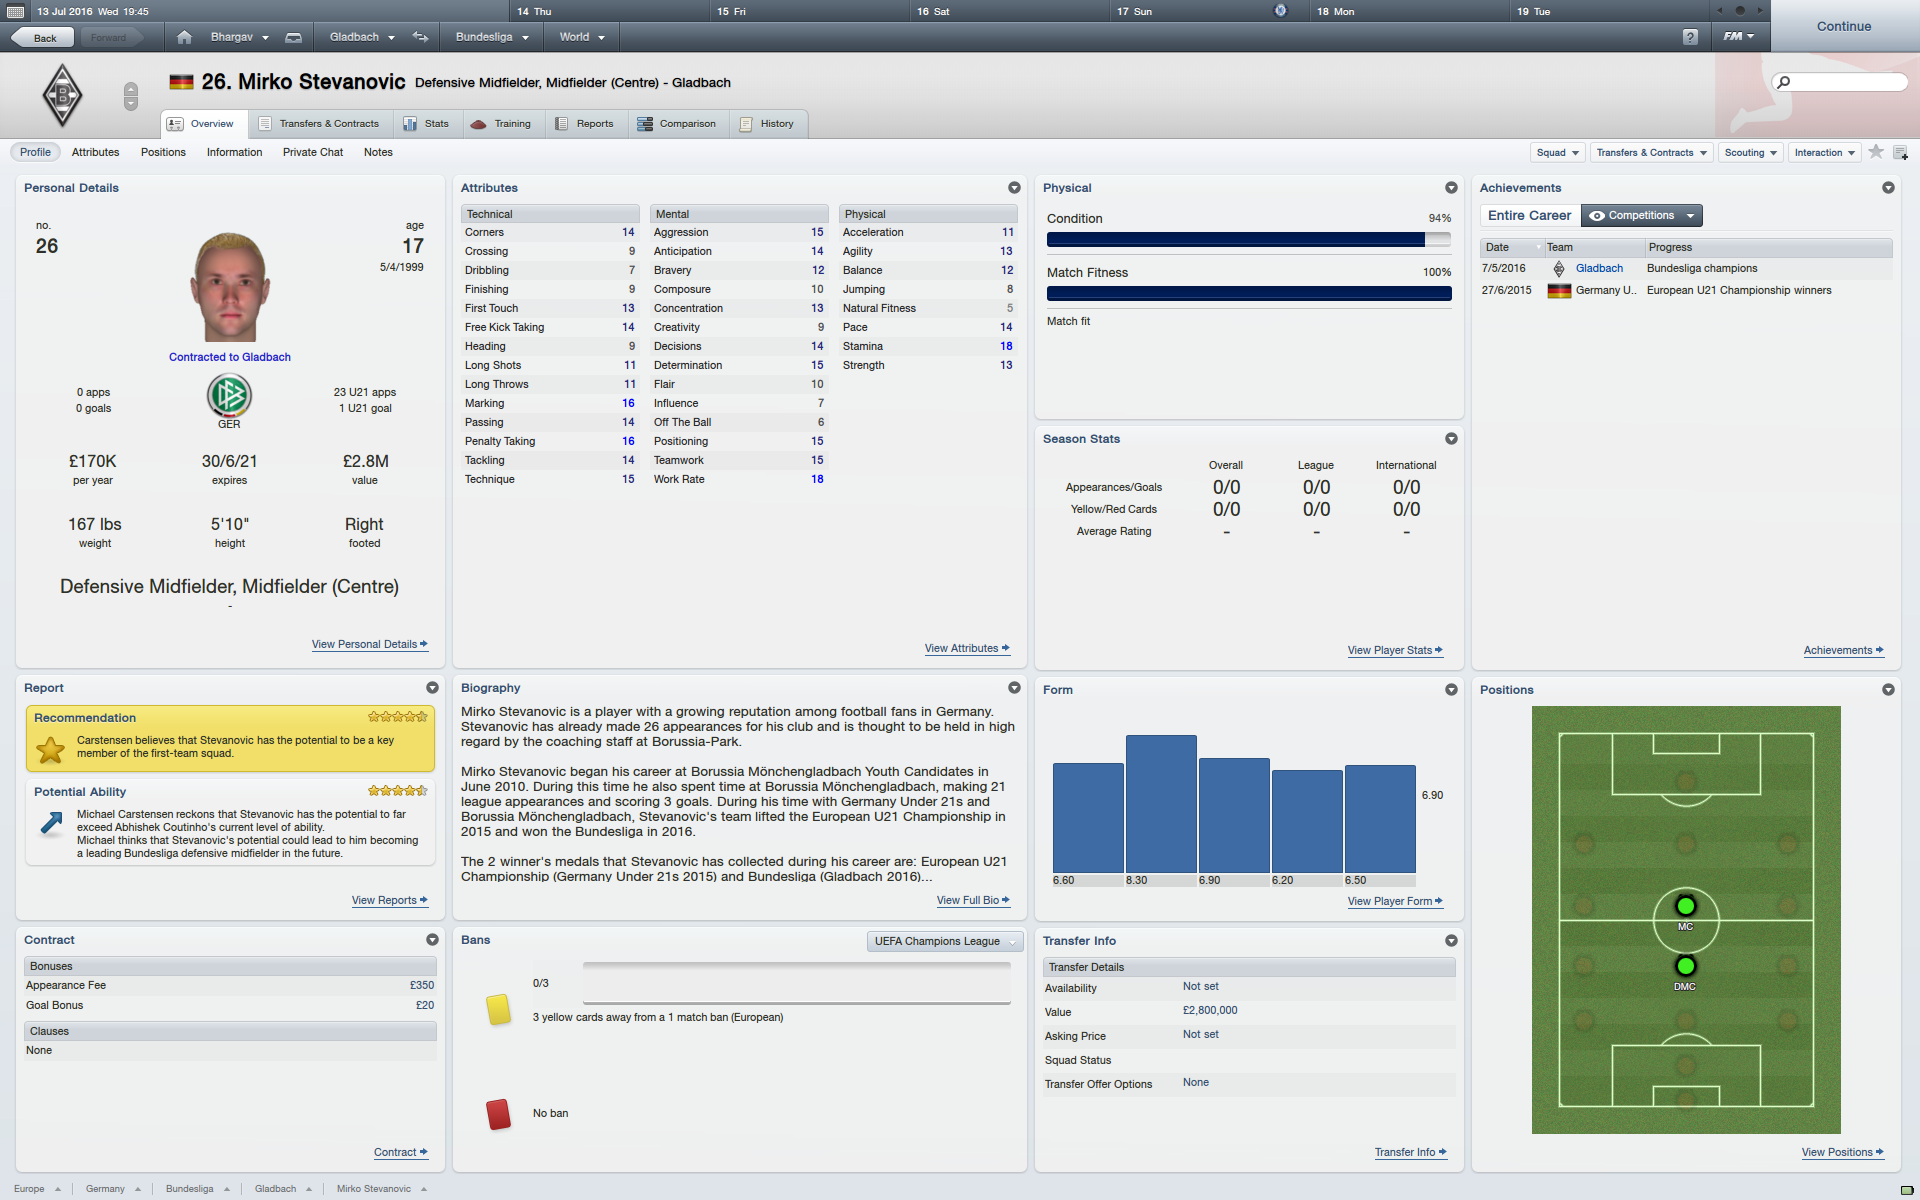Expand the Squad actions dropdown
The width and height of the screenshot is (1920, 1200).
pos(1557,152)
